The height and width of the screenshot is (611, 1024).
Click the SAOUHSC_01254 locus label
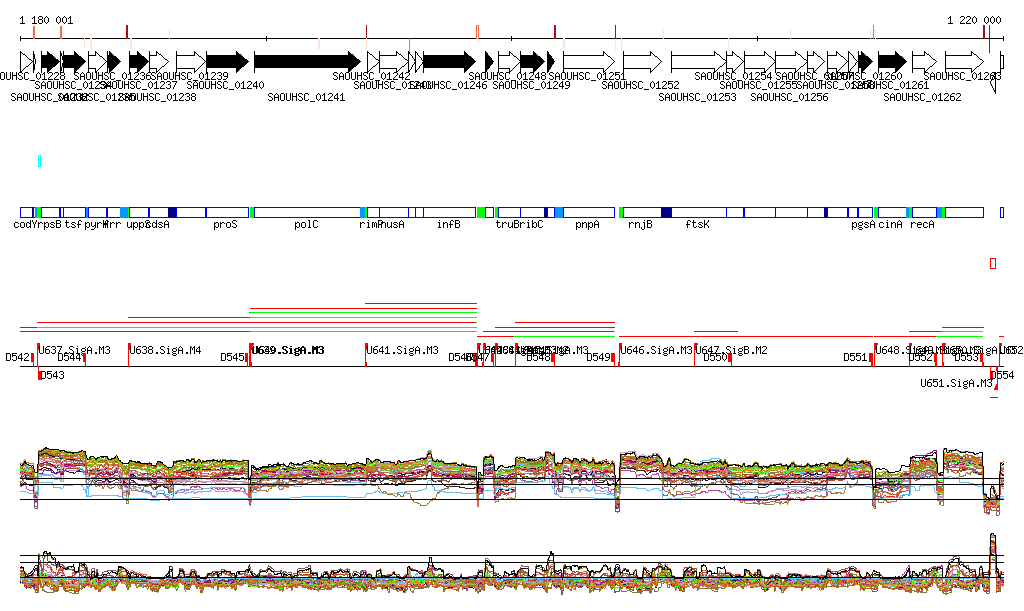coord(733,76)
